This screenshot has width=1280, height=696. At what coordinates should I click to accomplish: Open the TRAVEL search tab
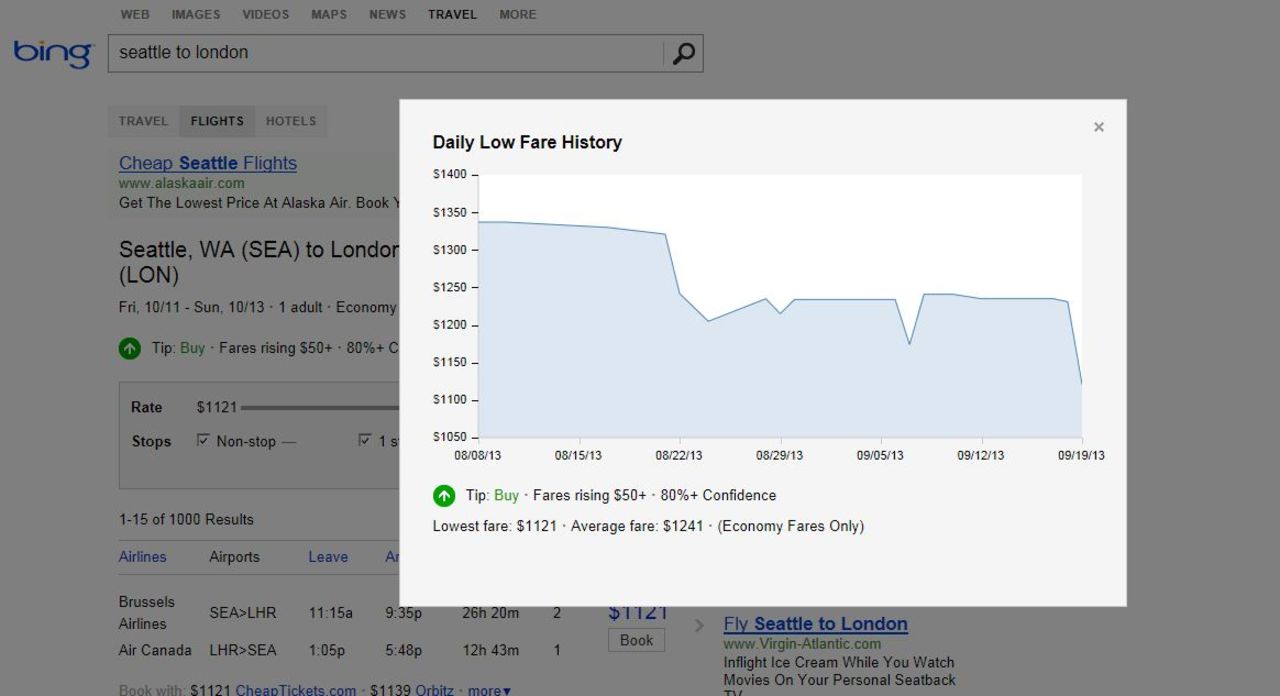pyautogui.click(x=452, y=14)
